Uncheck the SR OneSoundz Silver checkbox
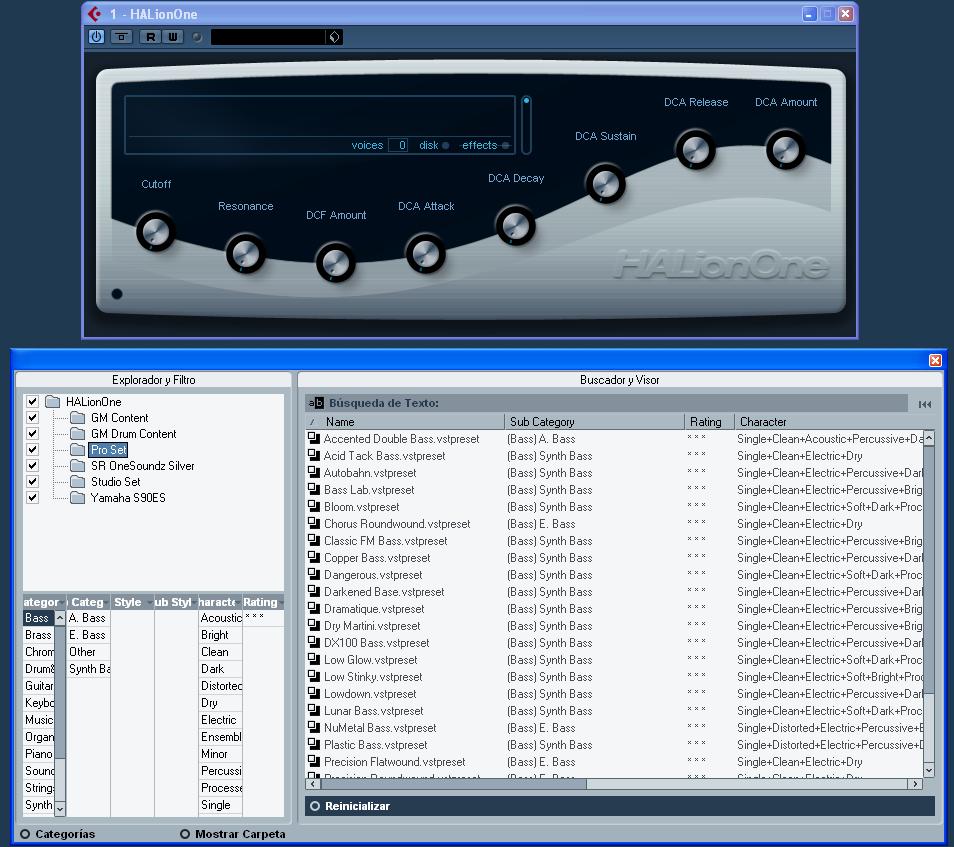 [x=32, y=465]
